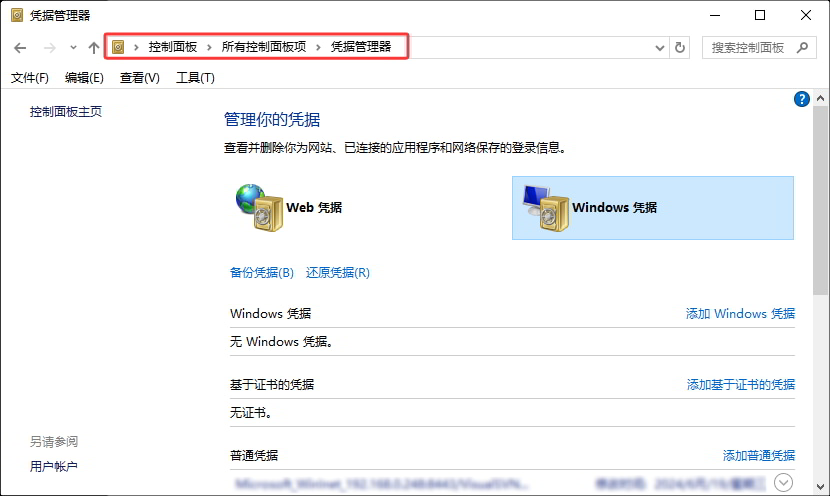Click 添加 Windows 凭据 link
The height and width of the screenshot is (496, 830).
[x=740, y=313]
